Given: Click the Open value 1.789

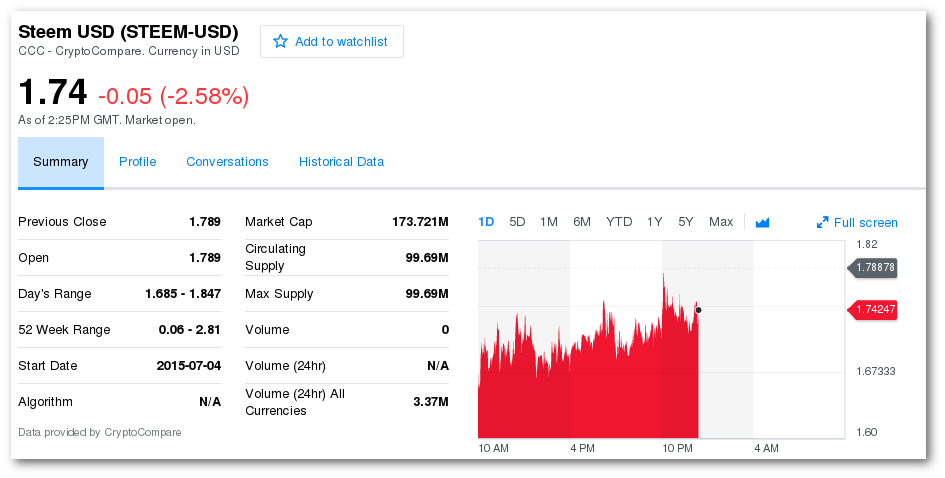Looking at the screenshot, I should (205, 257).
